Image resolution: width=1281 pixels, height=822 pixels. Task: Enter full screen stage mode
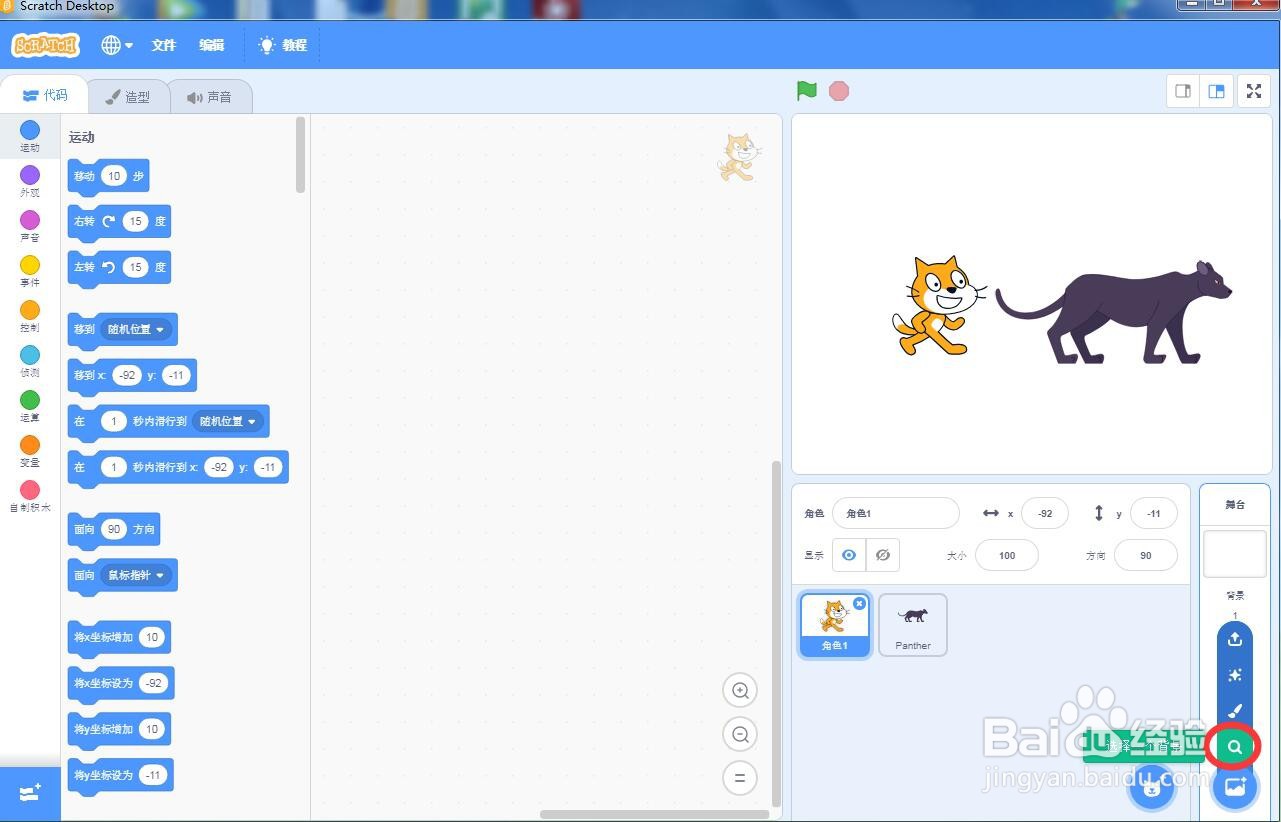pyautogui.click(x=1254, y=91)
